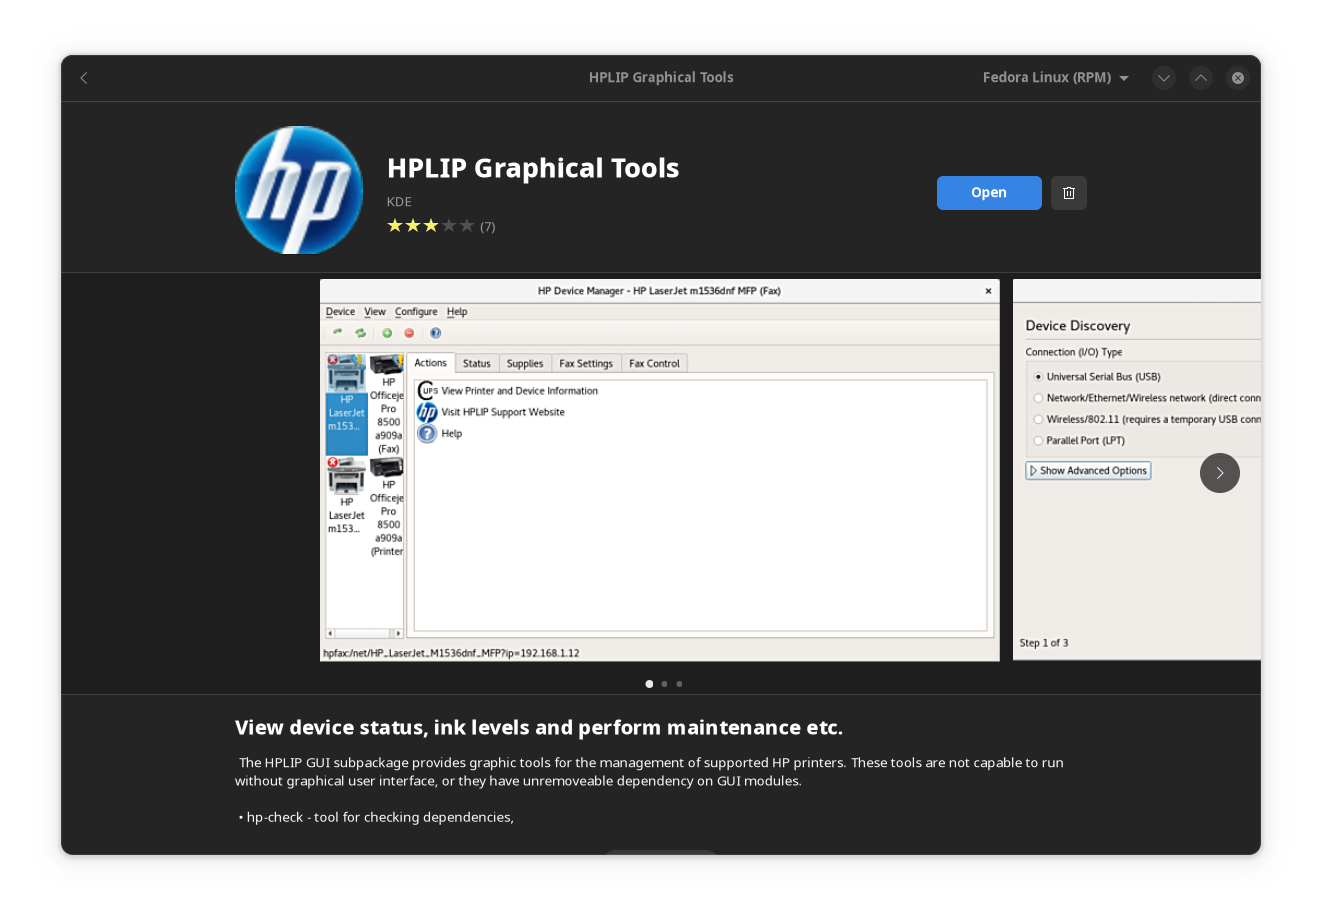Open the HP Device Manager screenshot thumbnail

click(660, 470)
